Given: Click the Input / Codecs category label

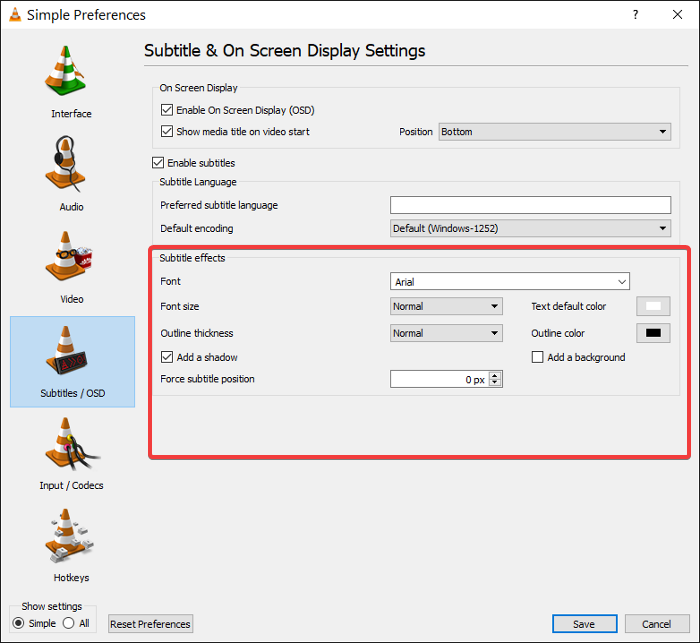Looking at the screenshot, I should click(71, 485).
